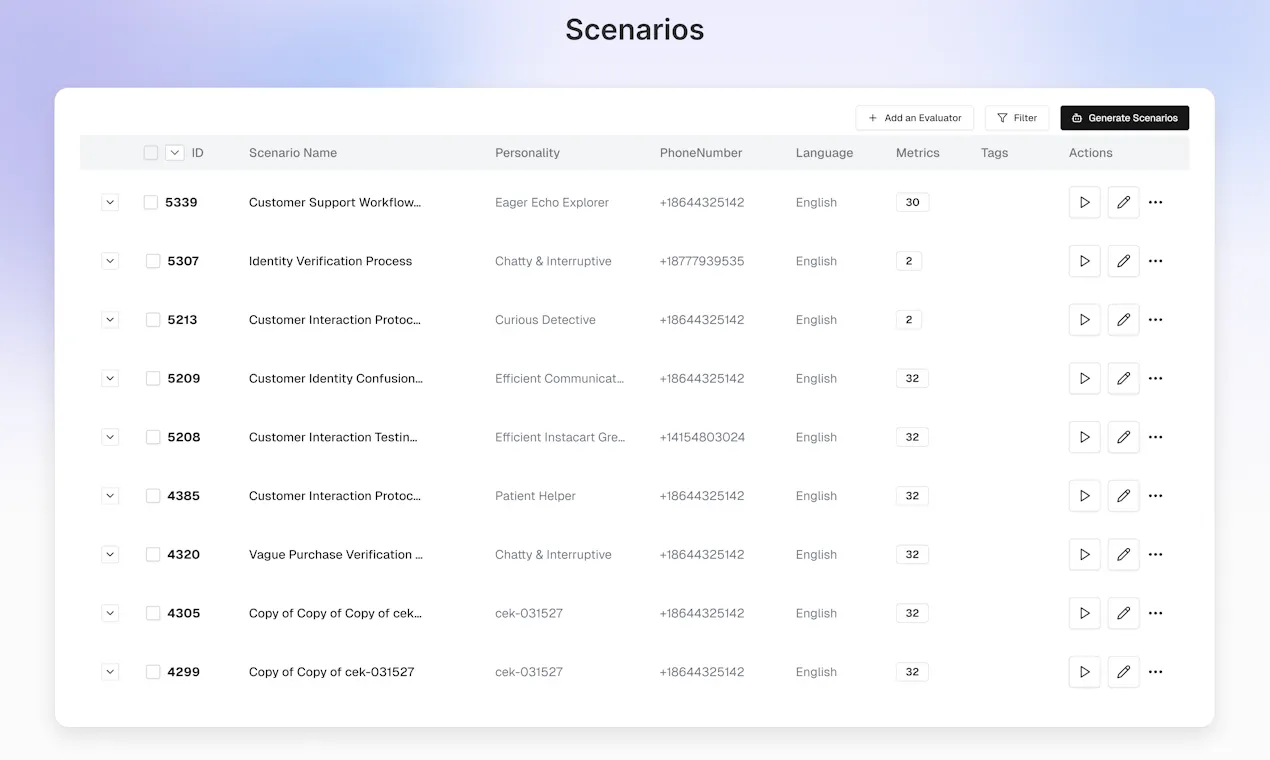
Task: Select scenario 5208 via its checkbox
Action: tap(153, 437)
